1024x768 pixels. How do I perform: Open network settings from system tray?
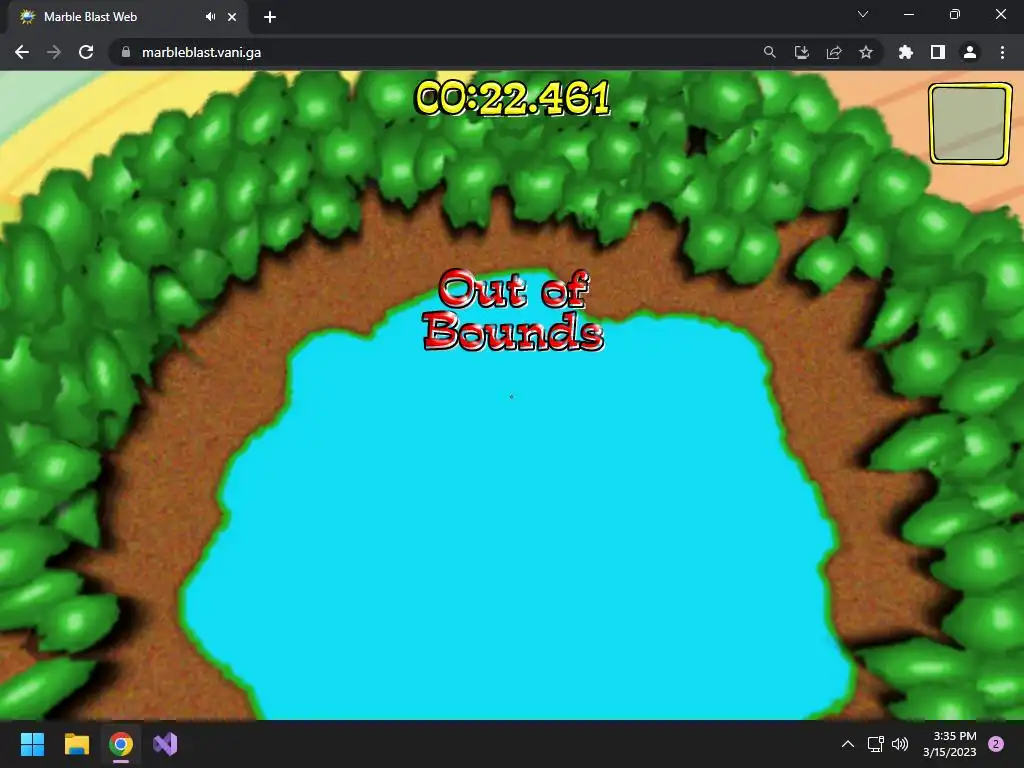[875, 744]
